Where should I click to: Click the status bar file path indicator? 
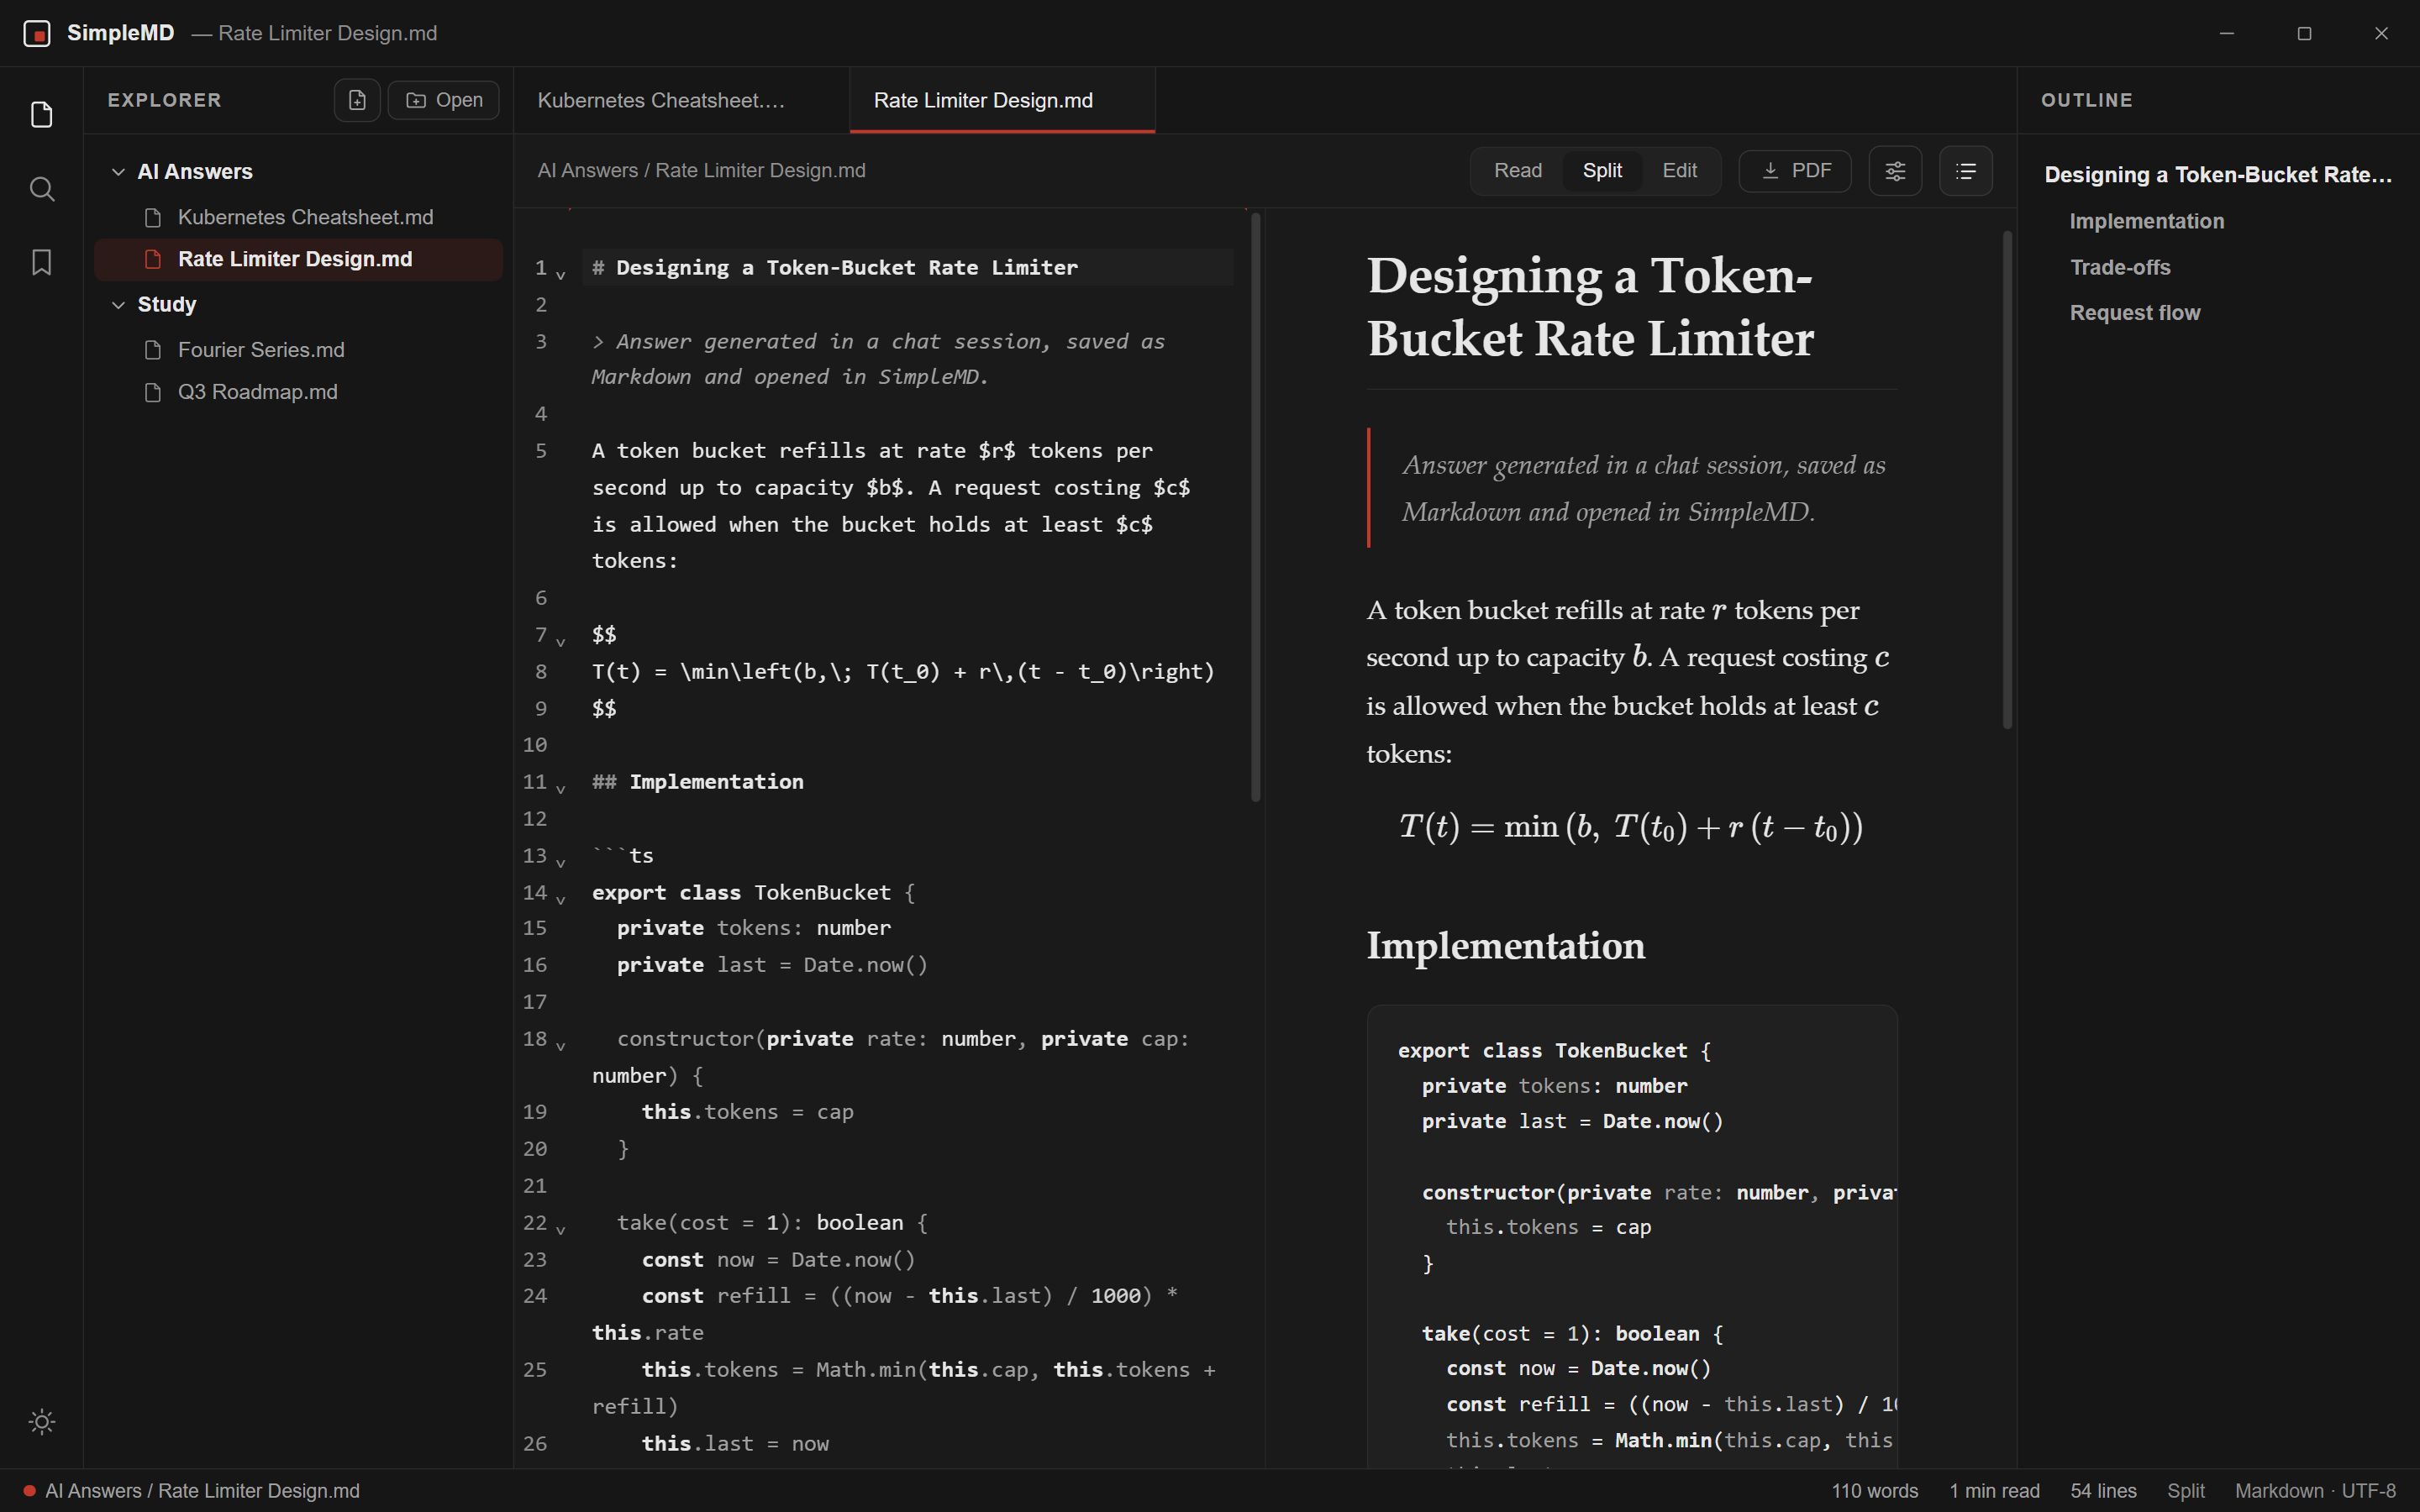[191, 1491]
